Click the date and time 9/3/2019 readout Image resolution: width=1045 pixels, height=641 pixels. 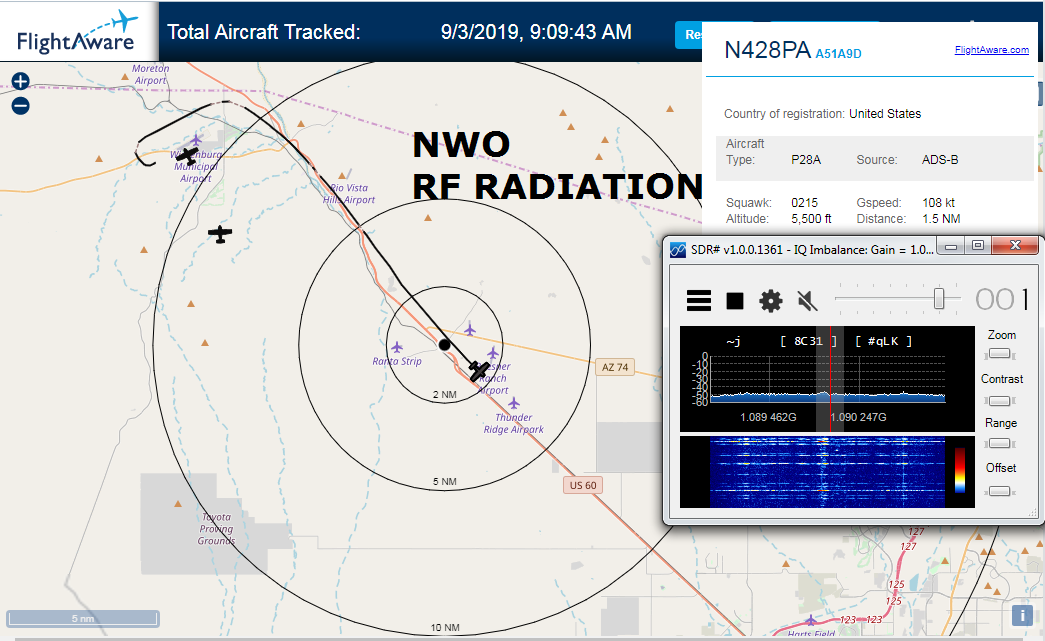tap(536, 32)
